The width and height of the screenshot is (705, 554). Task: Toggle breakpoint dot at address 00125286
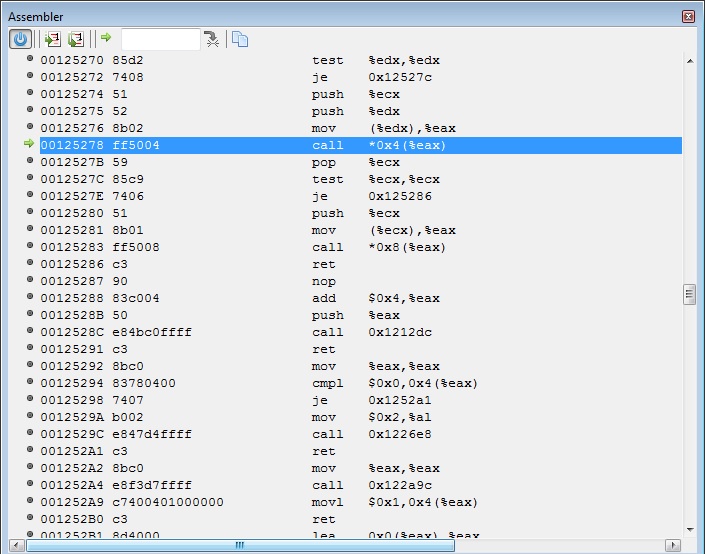point(30,262)
